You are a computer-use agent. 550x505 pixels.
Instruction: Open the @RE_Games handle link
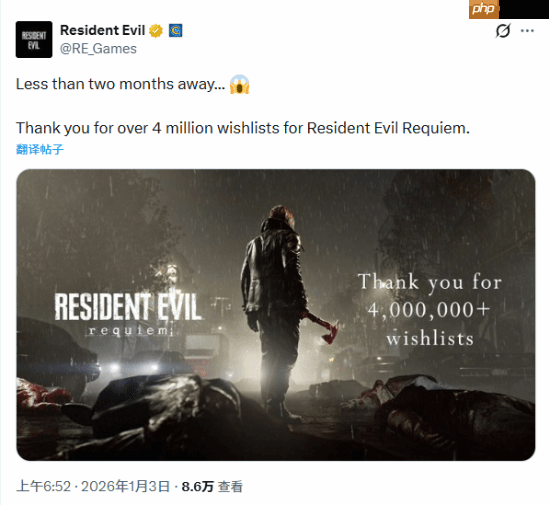click(x=98, y=49)
